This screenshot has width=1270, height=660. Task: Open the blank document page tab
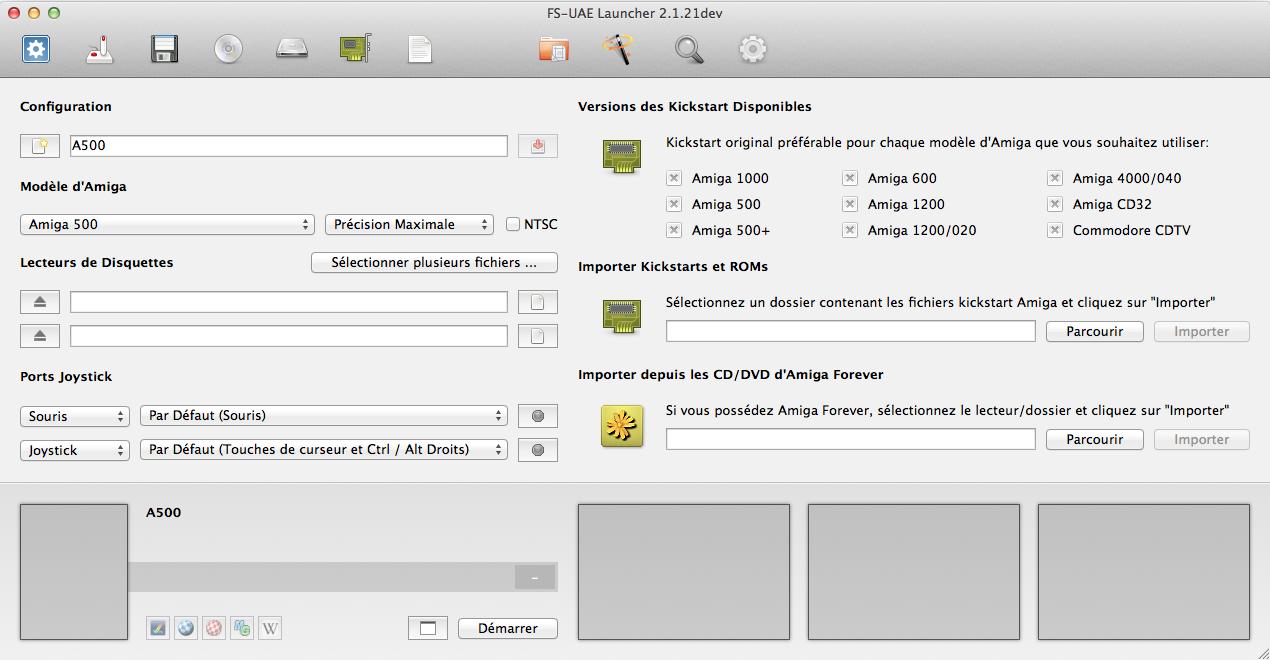pyautogui.click(x=420, y=48)
